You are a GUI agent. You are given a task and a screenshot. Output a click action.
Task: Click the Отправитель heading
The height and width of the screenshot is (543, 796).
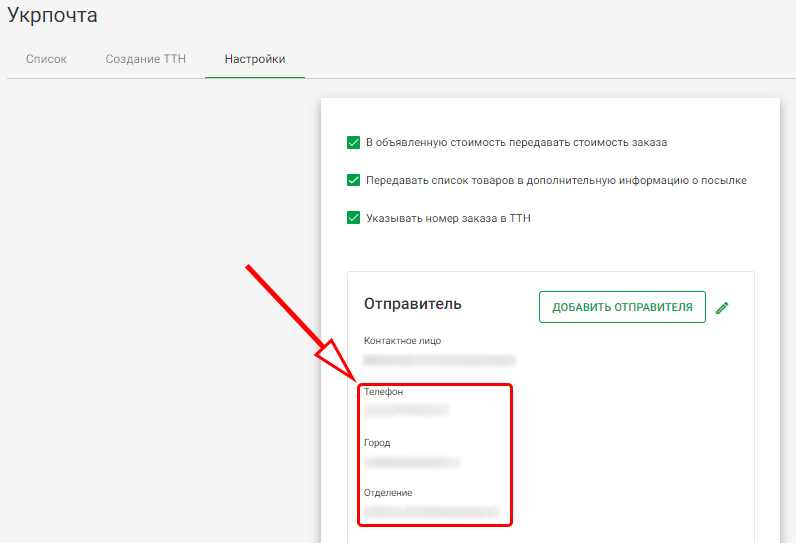coord(413,304)
